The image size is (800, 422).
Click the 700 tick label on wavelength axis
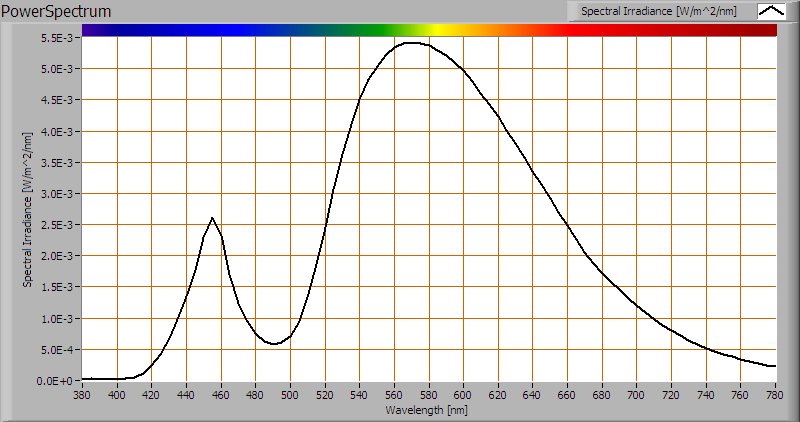tap(637, 394)
